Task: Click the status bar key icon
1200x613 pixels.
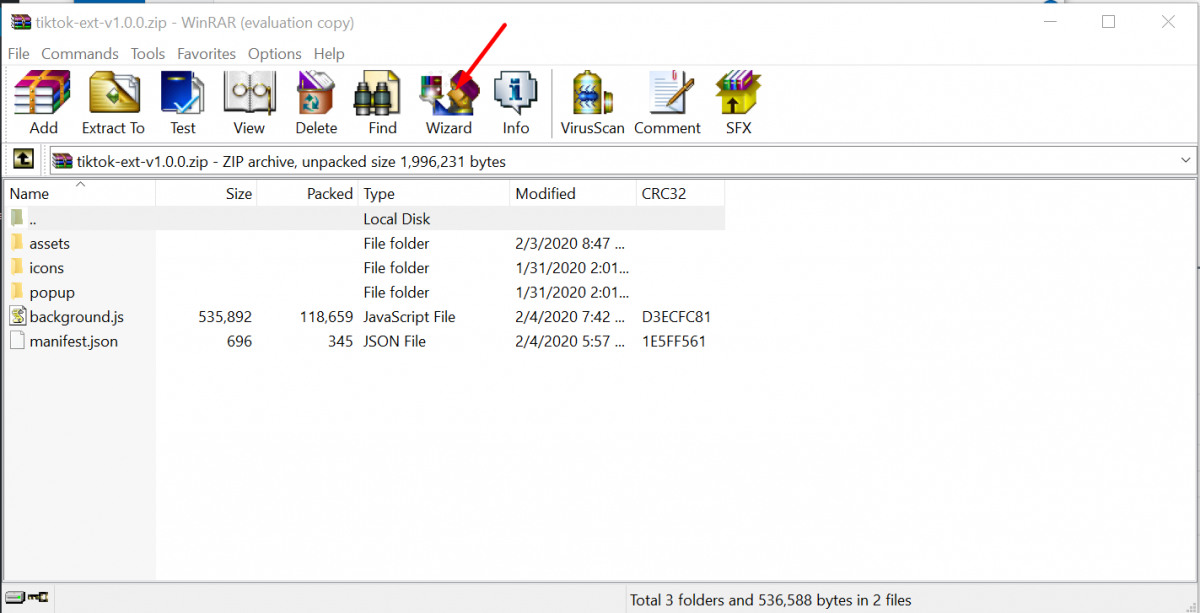Action: click(38, 599)
